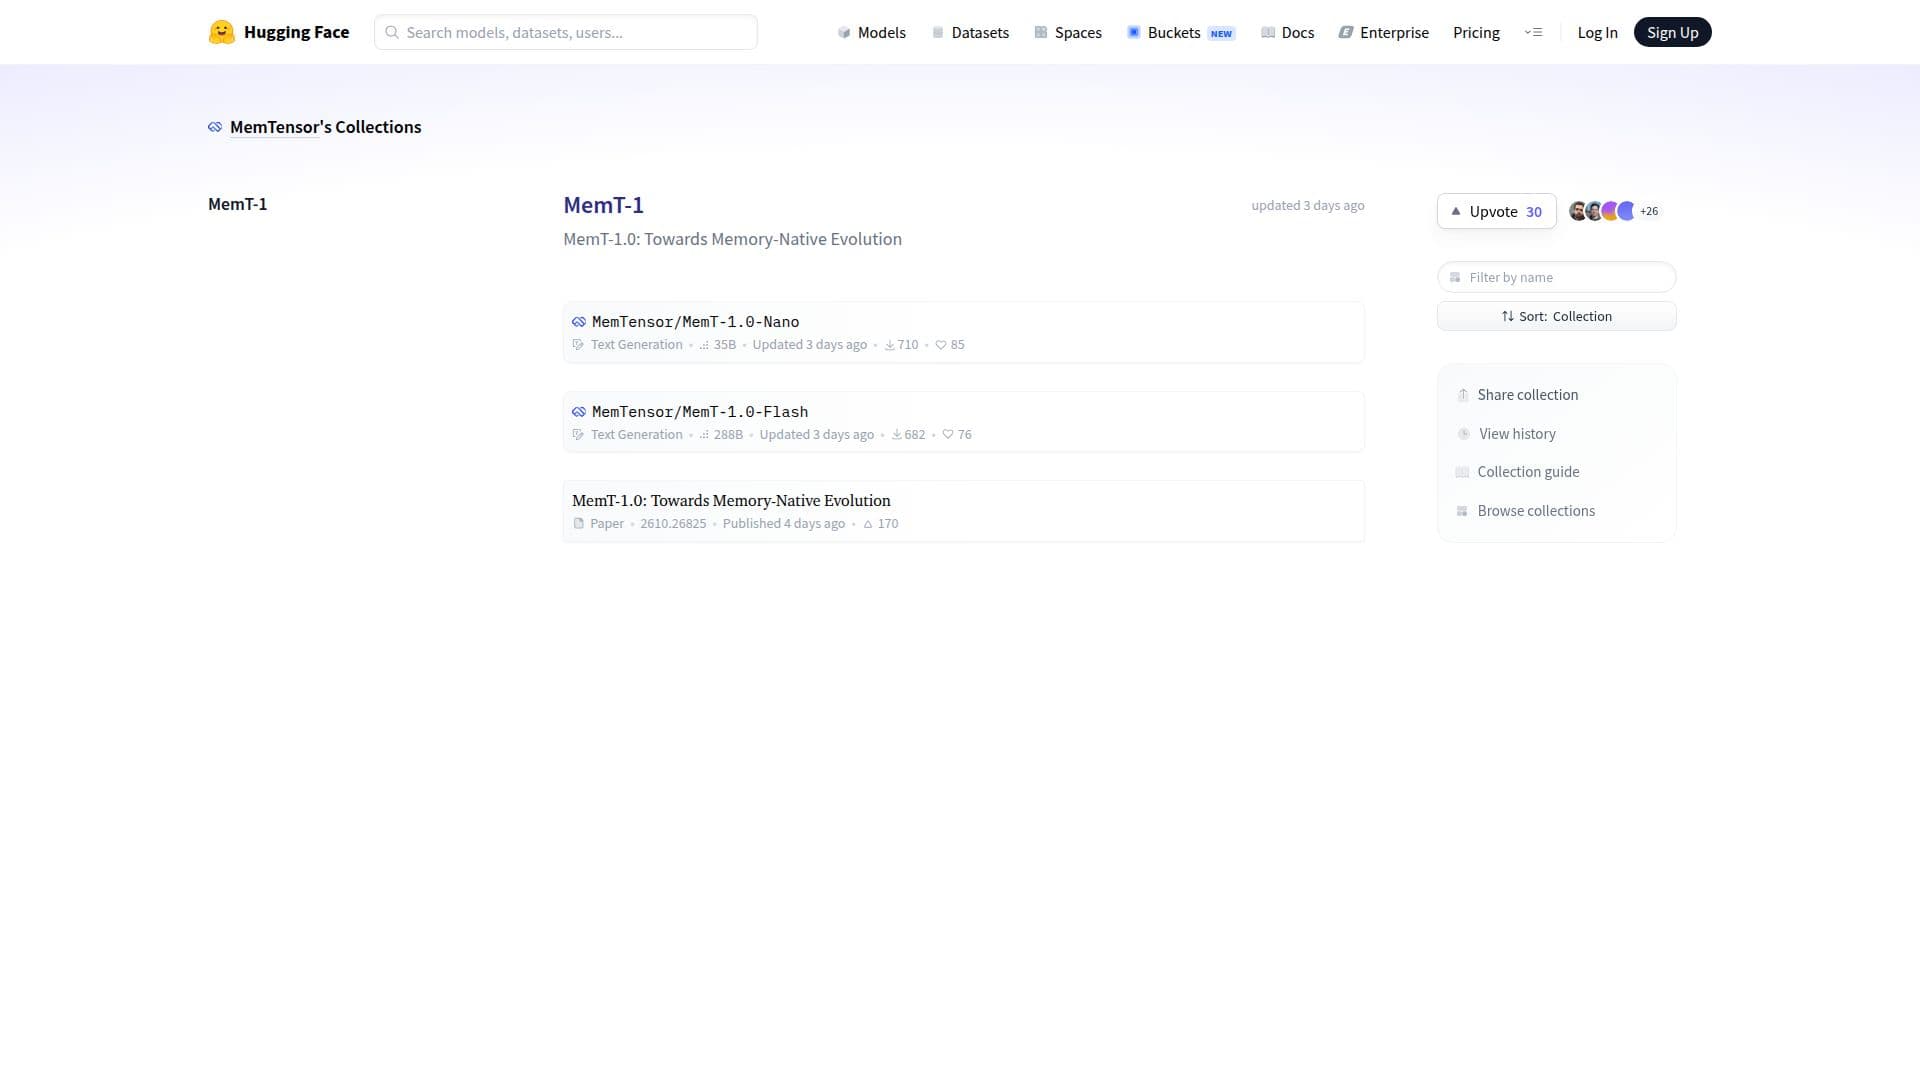The image size is (1920, 1080).
Task: Click the Enterprise icon in navigation
Action: tap(1346, 32)
